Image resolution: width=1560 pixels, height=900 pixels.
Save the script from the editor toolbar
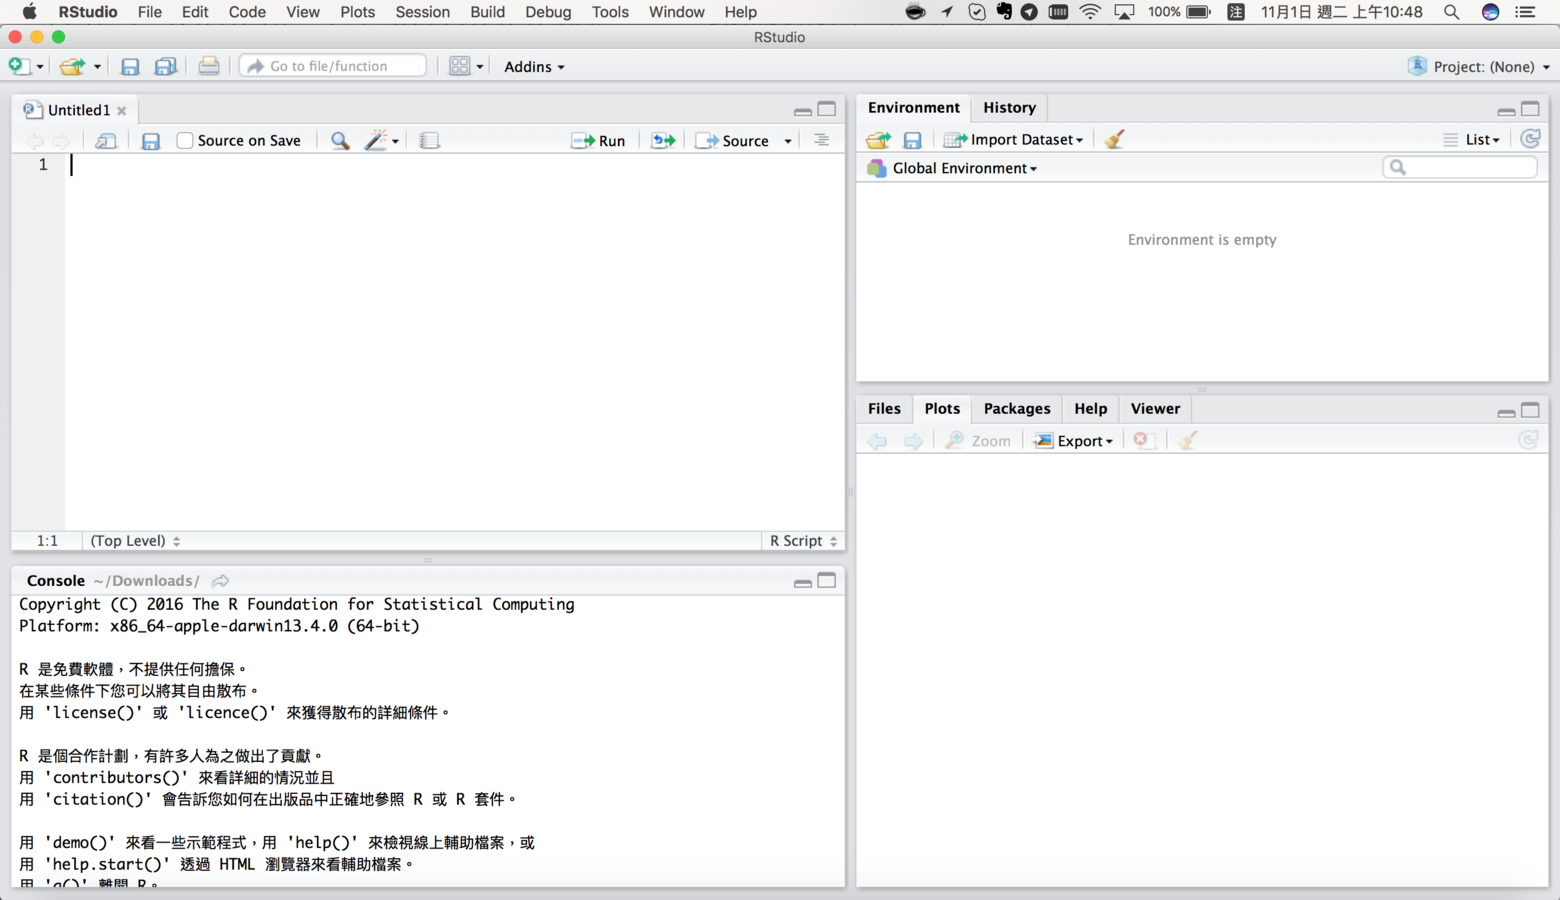coord(150,141)
